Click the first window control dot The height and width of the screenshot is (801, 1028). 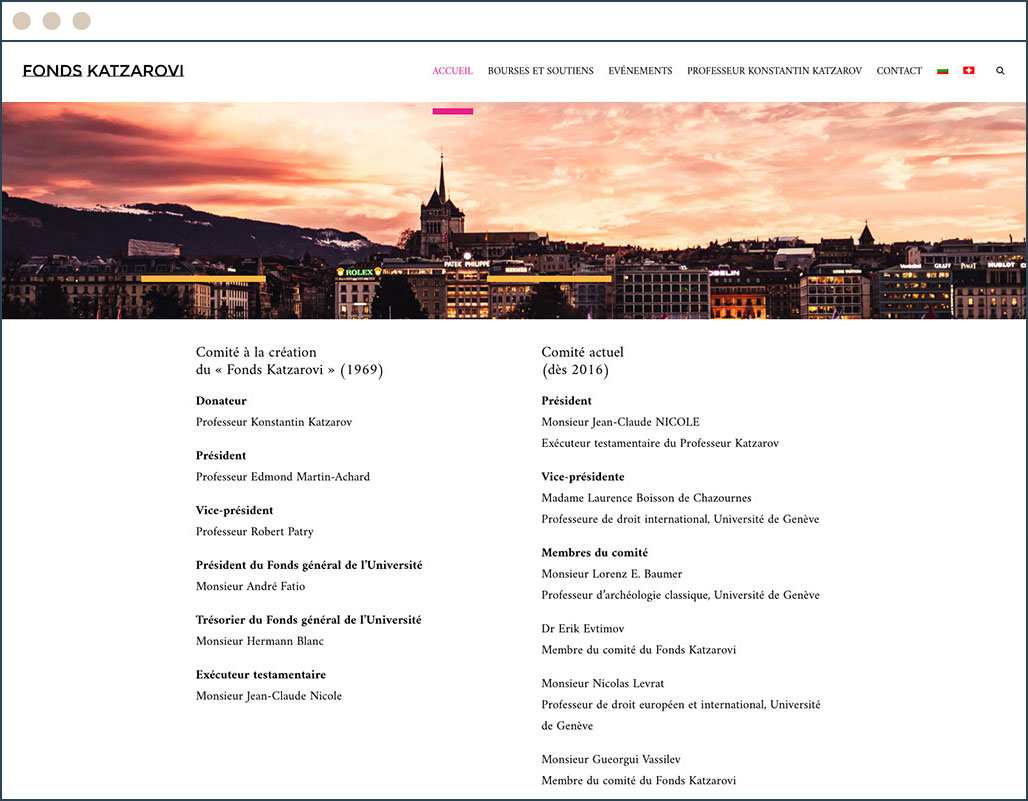(22, 21)
